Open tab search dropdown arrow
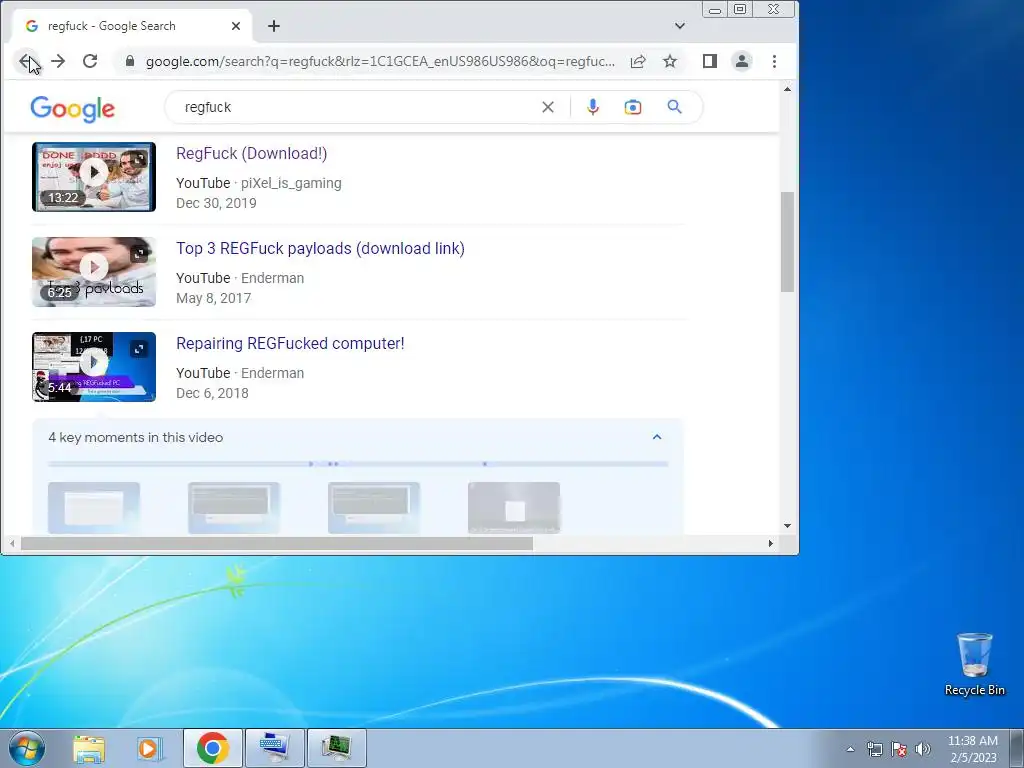The image size is (1024, 768). point(680,26)
